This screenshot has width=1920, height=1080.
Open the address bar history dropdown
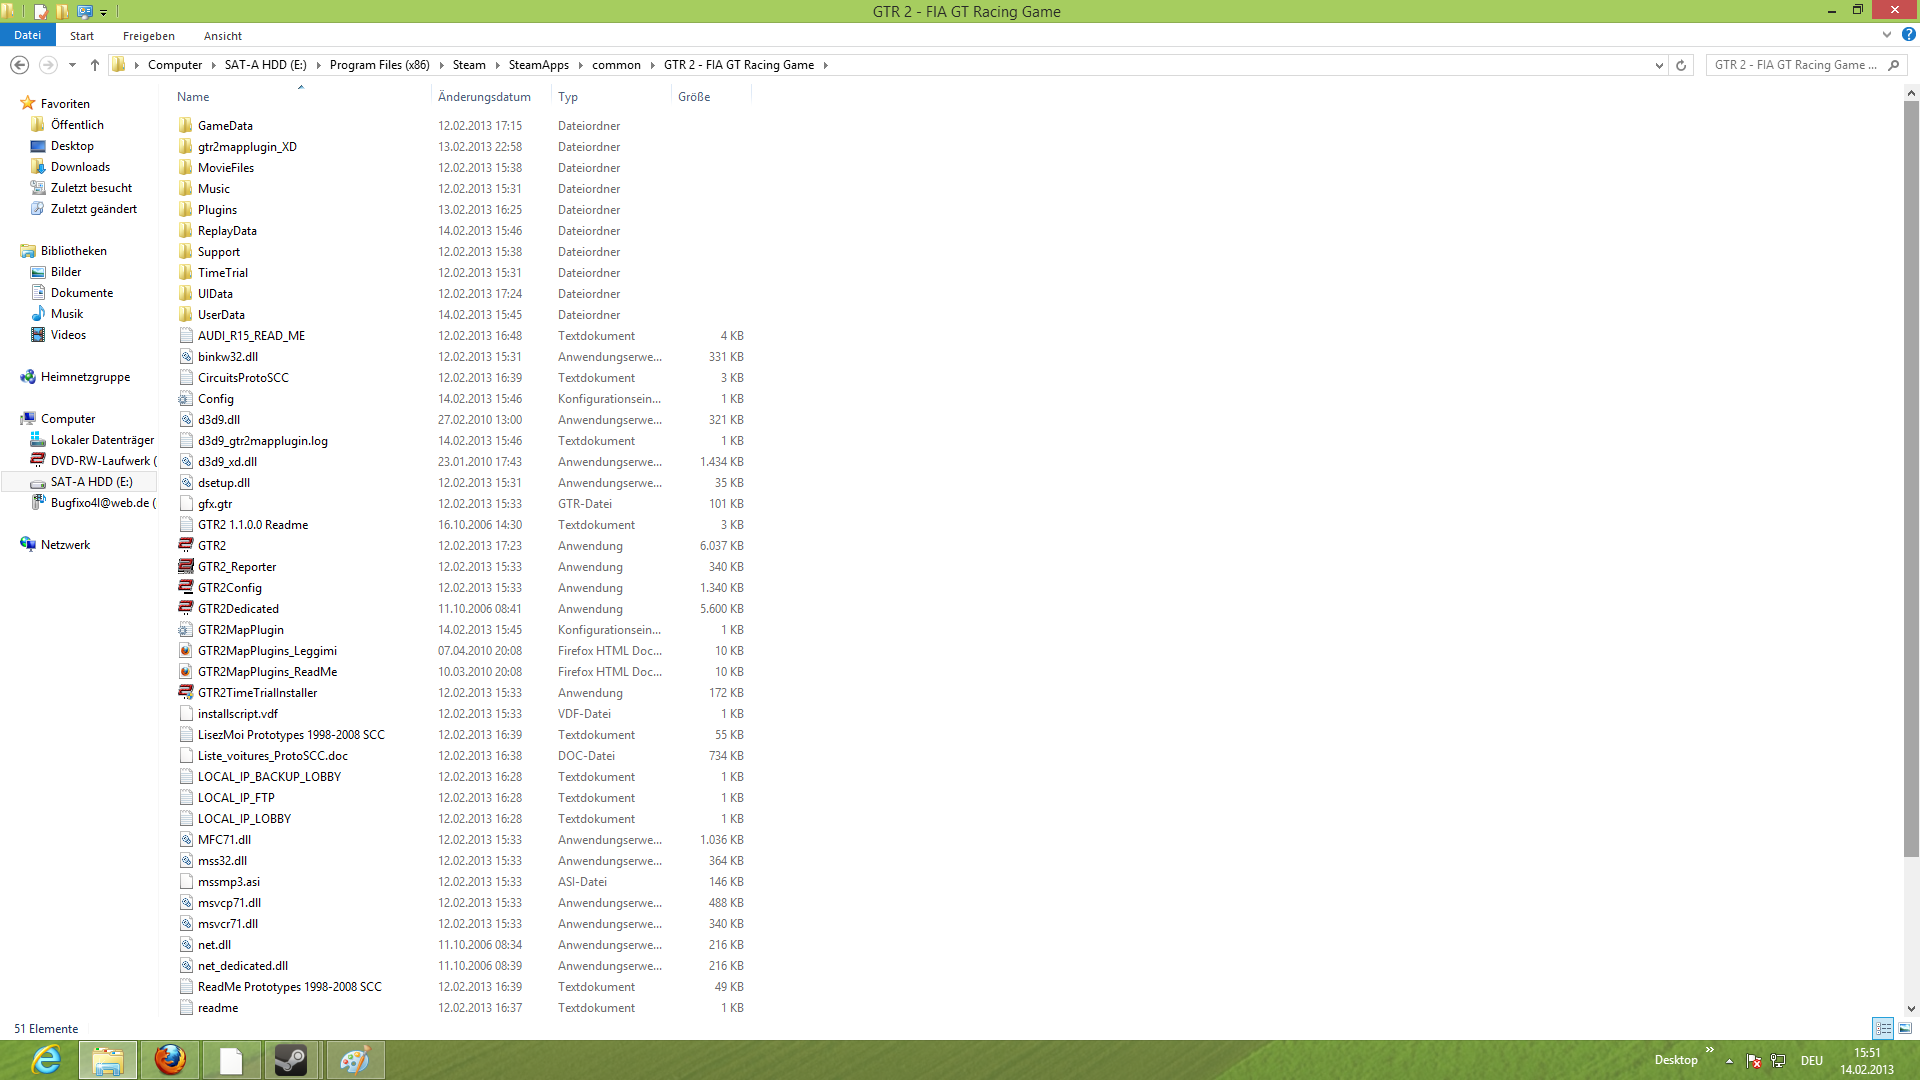point(1659,65)
